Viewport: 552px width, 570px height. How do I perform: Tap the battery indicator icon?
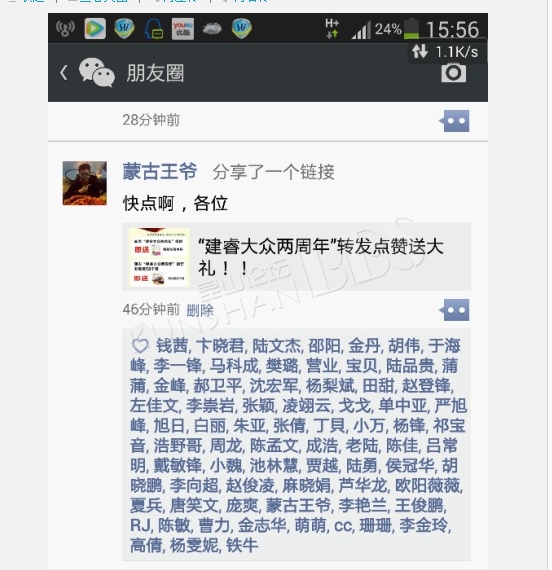pos(411,29)
